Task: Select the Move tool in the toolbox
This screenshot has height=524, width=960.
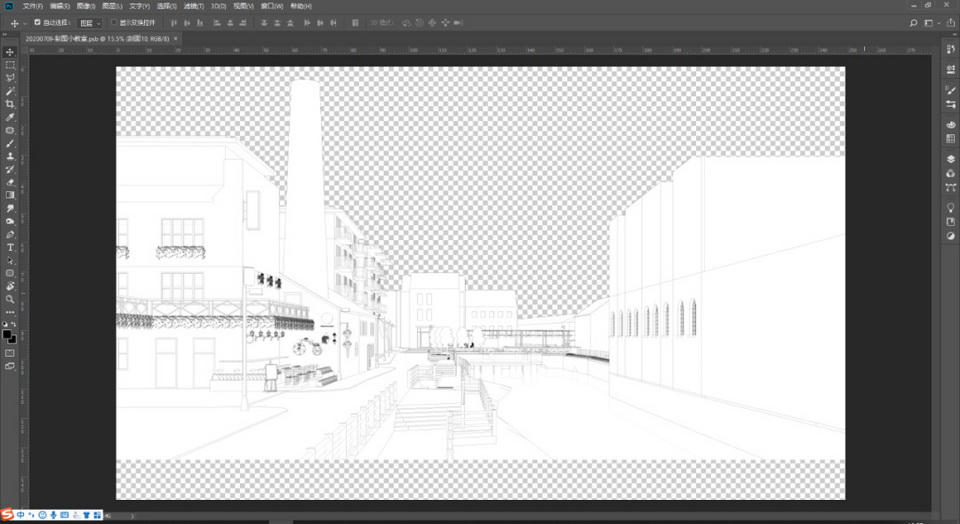Action: click(x=10, y=52)
